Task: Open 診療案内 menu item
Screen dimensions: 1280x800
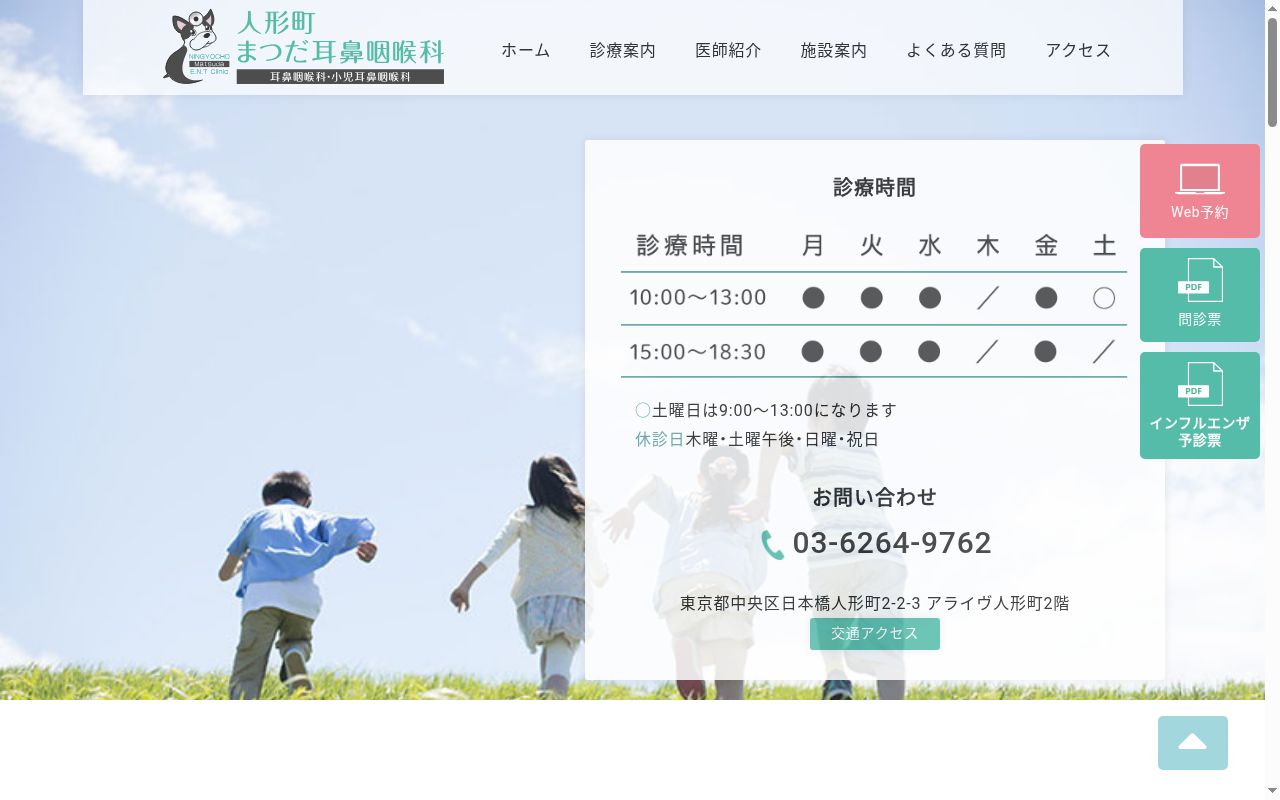Action: pyautogui.click(x=623, y=50)
